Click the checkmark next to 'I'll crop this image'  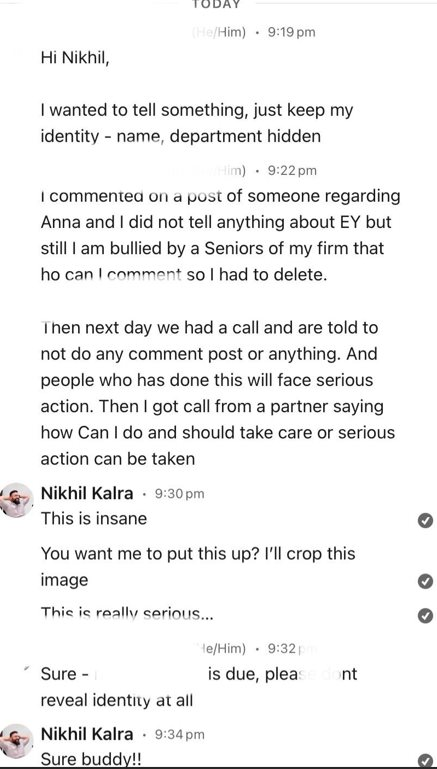(425, 582)
